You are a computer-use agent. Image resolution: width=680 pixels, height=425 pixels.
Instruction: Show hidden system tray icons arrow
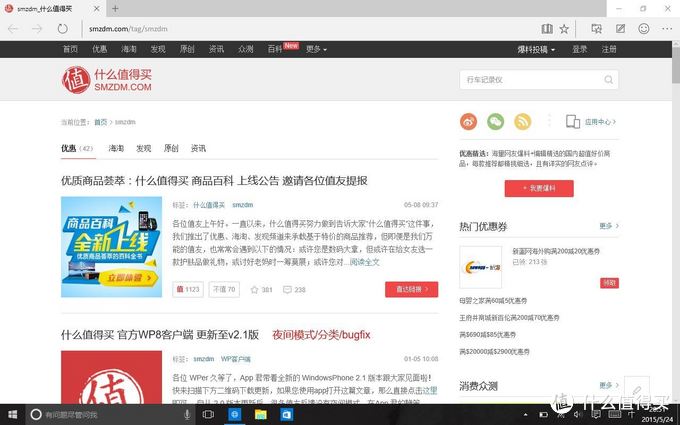click(526, 415)
